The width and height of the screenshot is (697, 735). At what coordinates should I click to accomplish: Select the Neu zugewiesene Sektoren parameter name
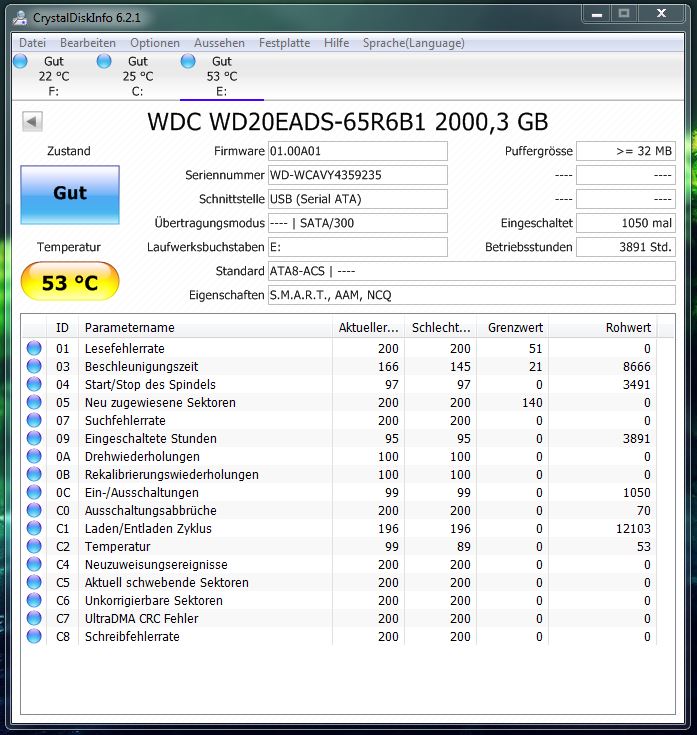pos(160,403)
